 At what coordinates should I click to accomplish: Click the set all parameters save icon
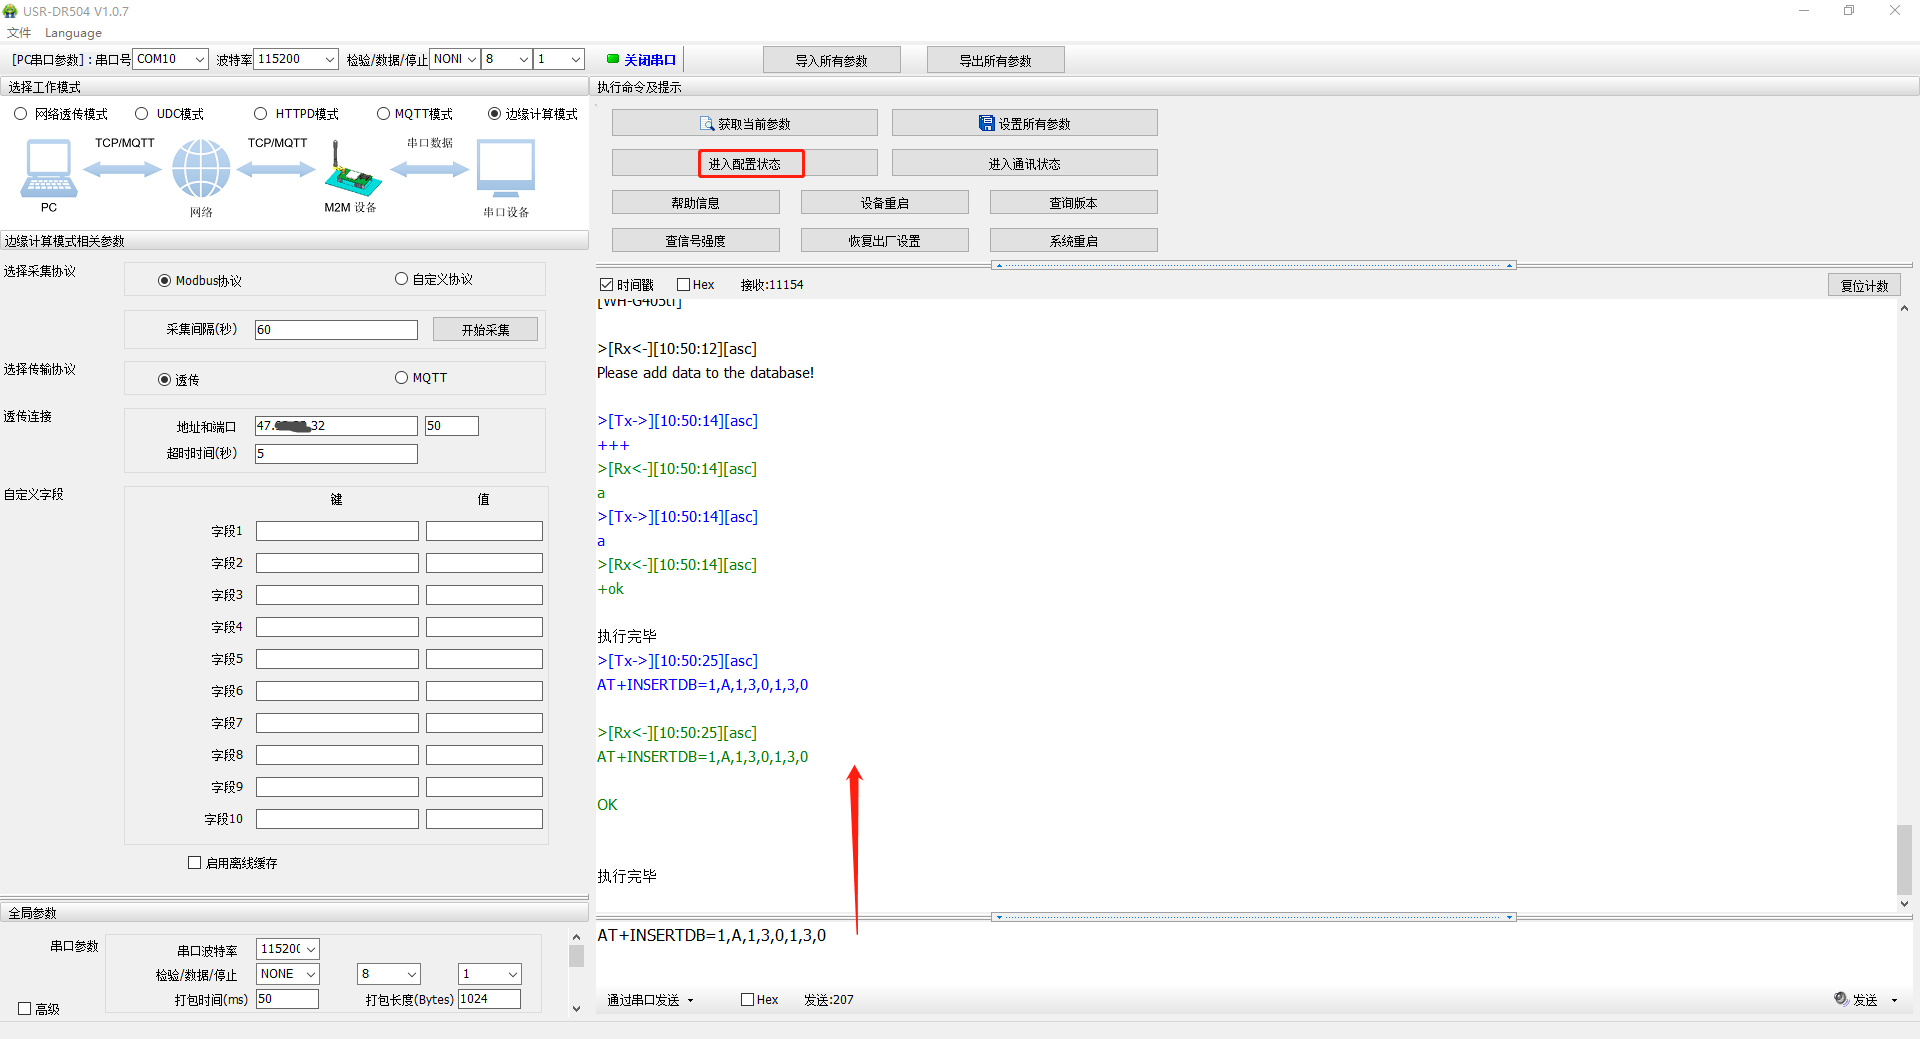(x=986, y=124)
